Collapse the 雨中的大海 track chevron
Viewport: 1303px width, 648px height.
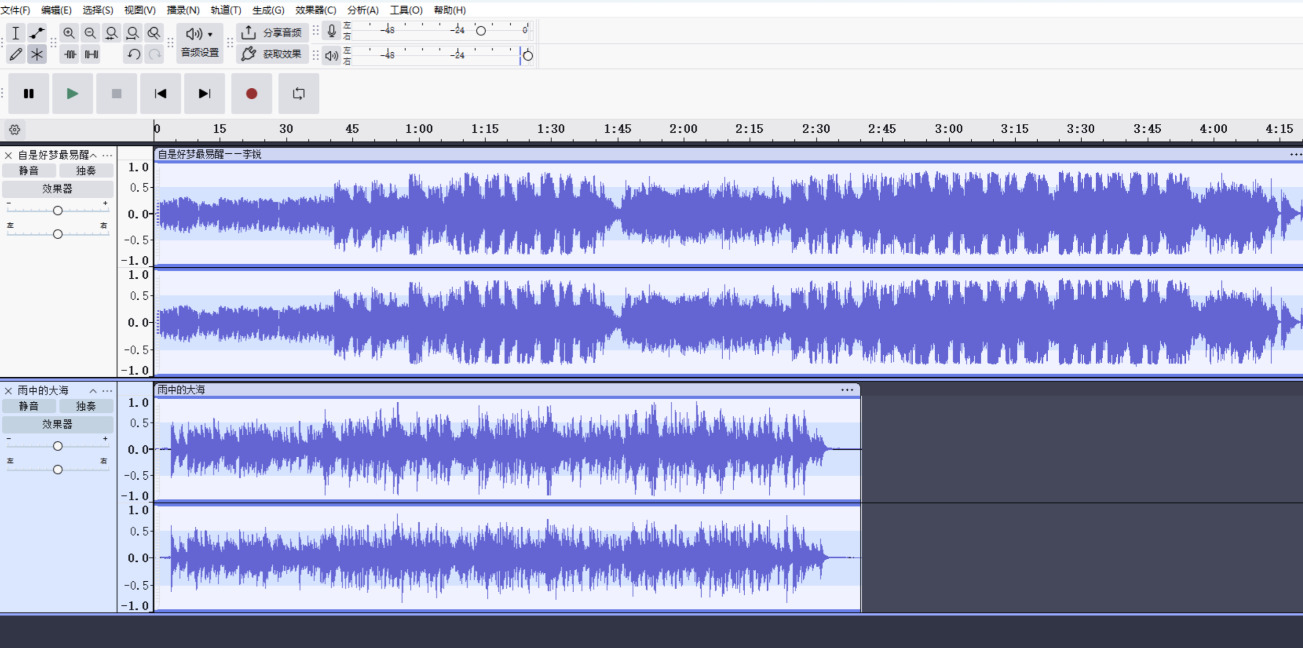click(x=93, y=390)
